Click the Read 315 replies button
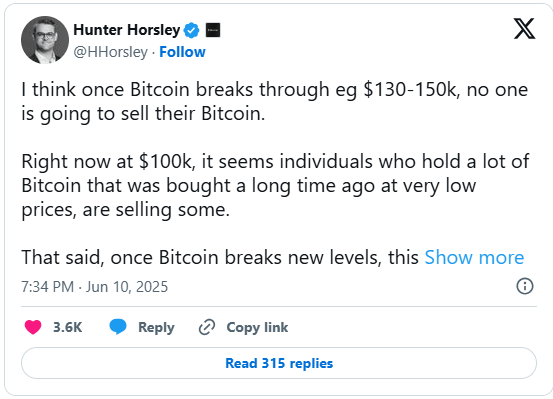The height and width of the screenshot is (399, 553). [x=279, y=363]
